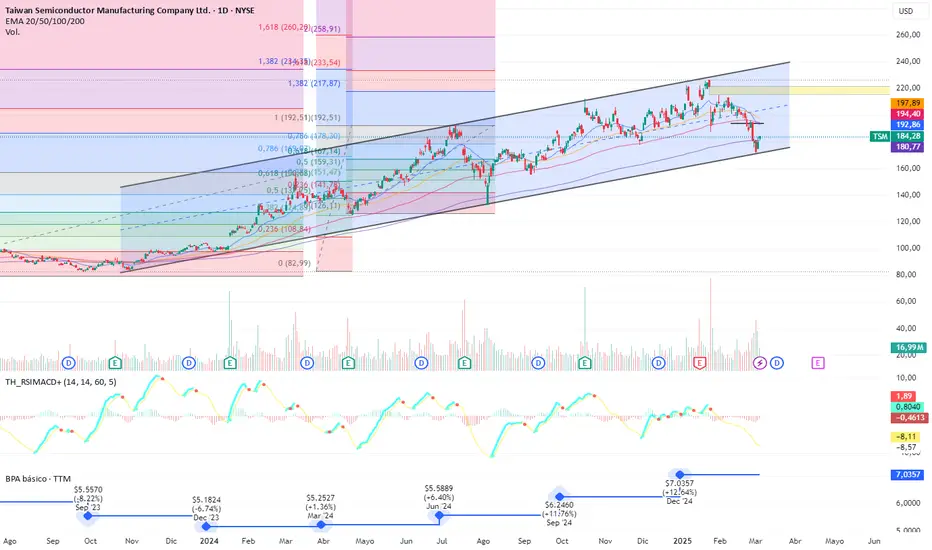932x550 pixels.
Task: Click the Sep '23 EPS data point
Action: click(88, 516)
